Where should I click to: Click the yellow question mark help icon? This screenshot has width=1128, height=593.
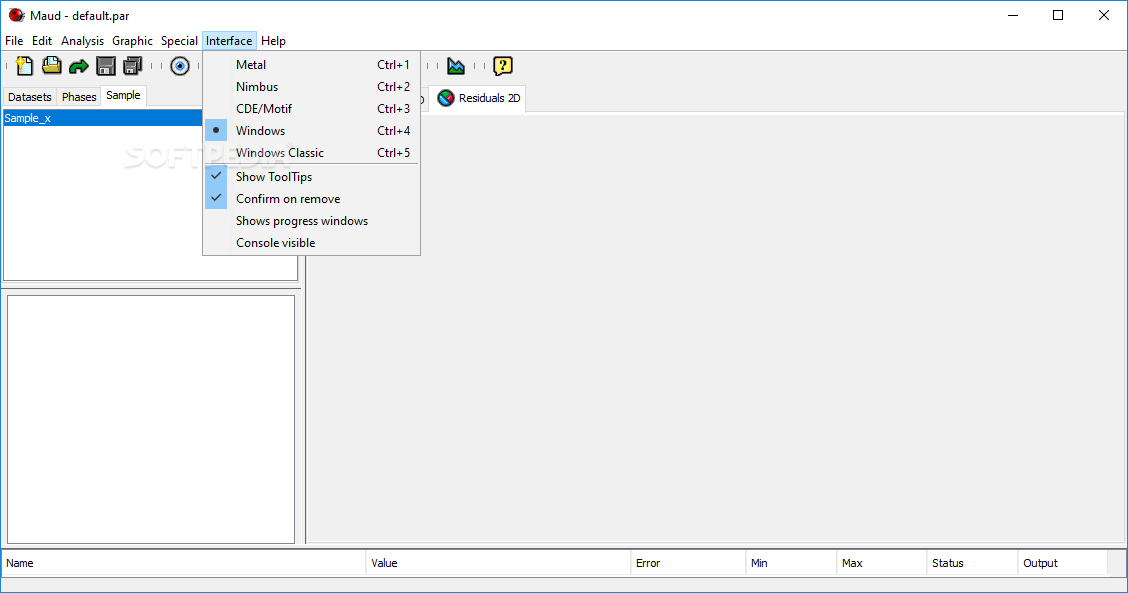tap(503, 66)
